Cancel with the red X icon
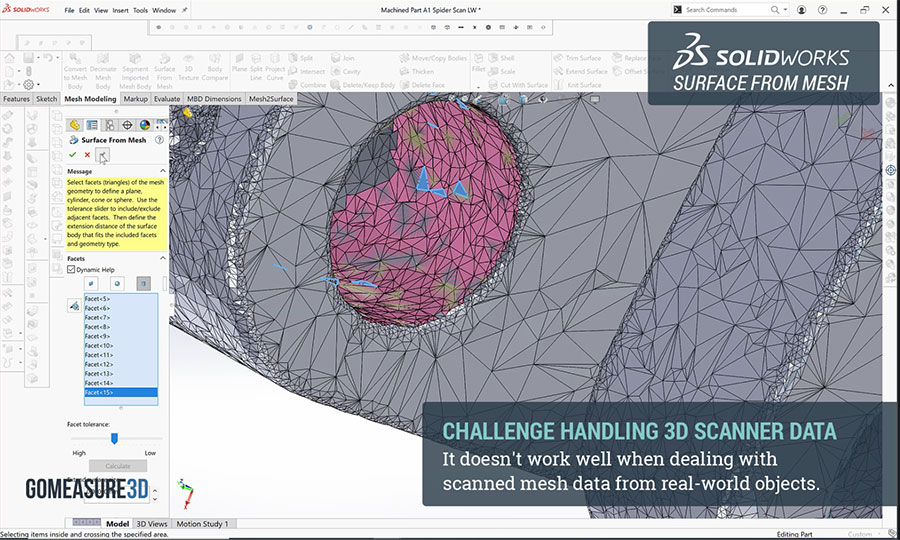This screenshot has height=540, width=900. pos(87,155)
